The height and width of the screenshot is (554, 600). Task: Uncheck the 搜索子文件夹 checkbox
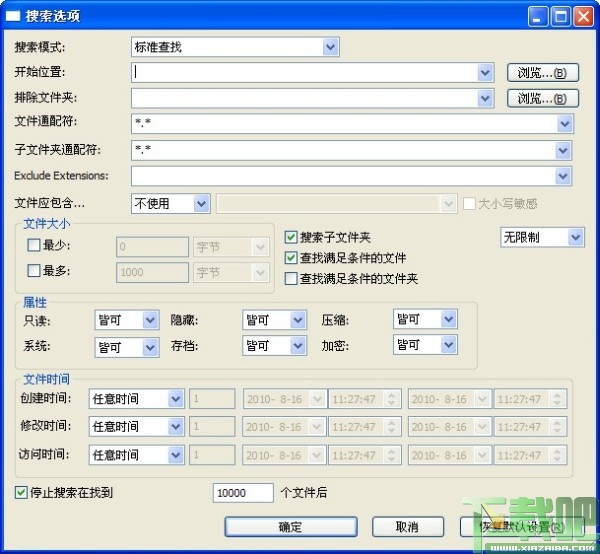pyautogui.click(x=291, y=237)
